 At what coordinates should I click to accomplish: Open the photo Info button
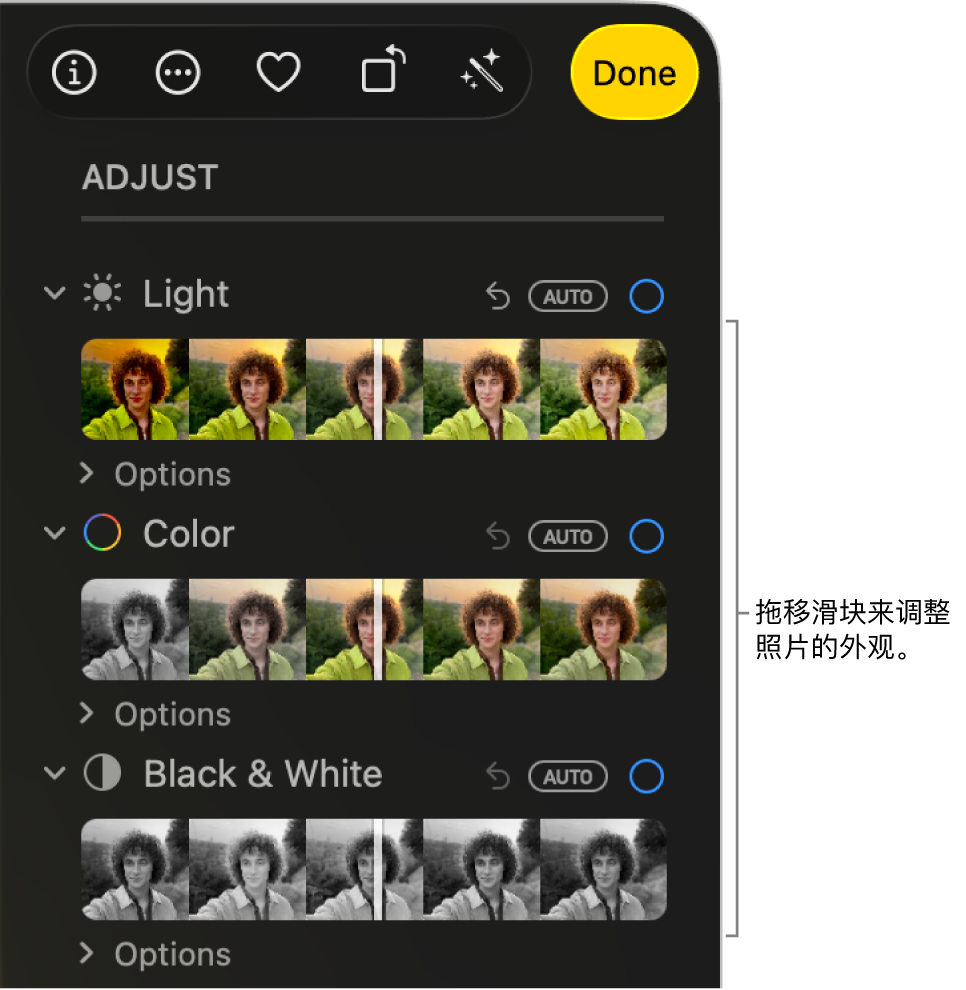pos(74,73)
